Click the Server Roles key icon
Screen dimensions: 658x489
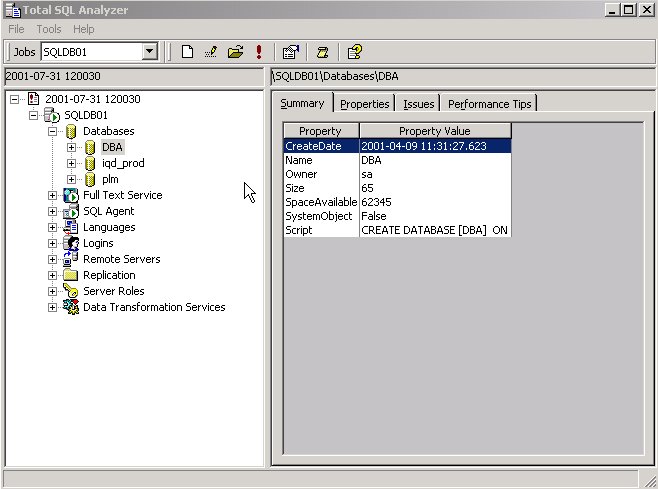(70, 291)
